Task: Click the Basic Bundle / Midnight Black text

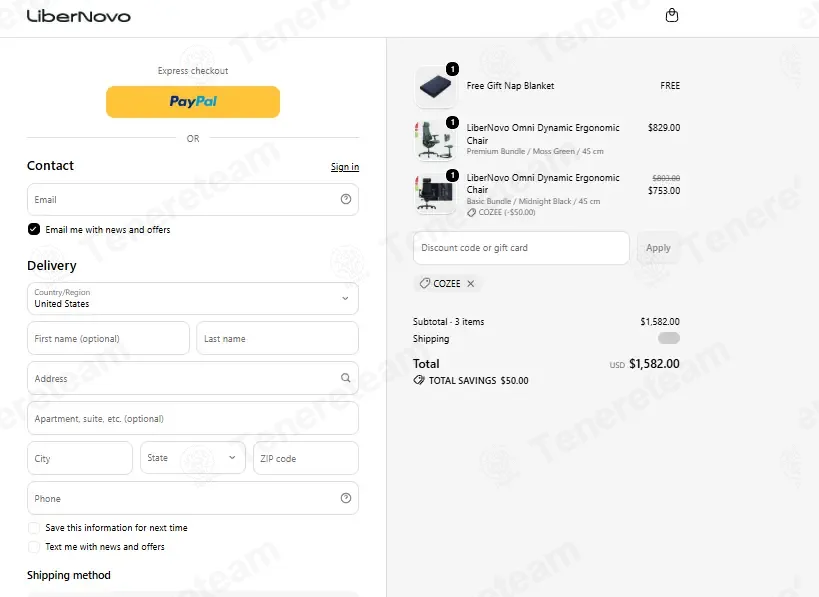Action: click(533, 201)
